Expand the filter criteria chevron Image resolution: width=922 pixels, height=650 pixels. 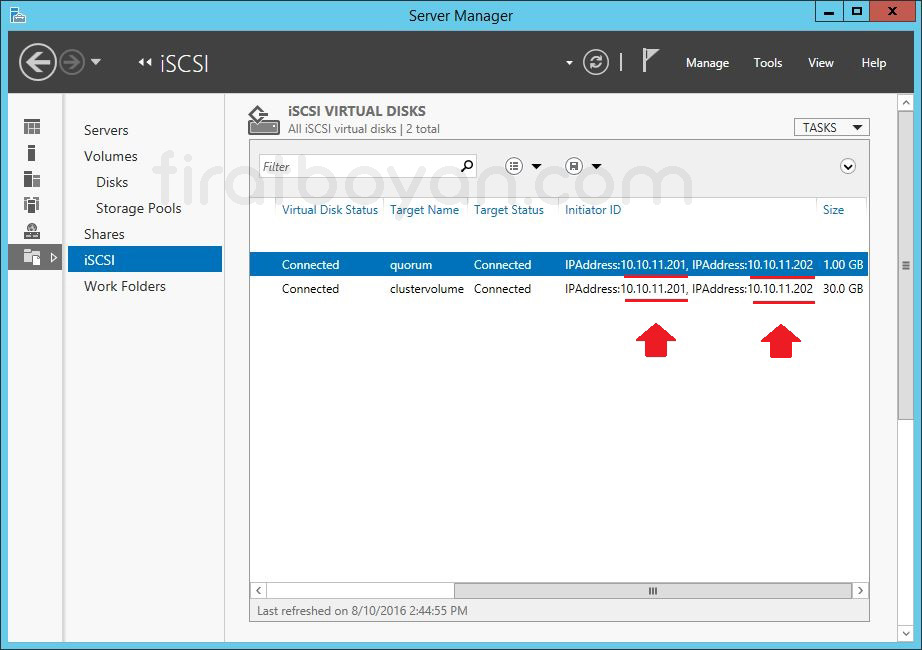coord(847,166)
